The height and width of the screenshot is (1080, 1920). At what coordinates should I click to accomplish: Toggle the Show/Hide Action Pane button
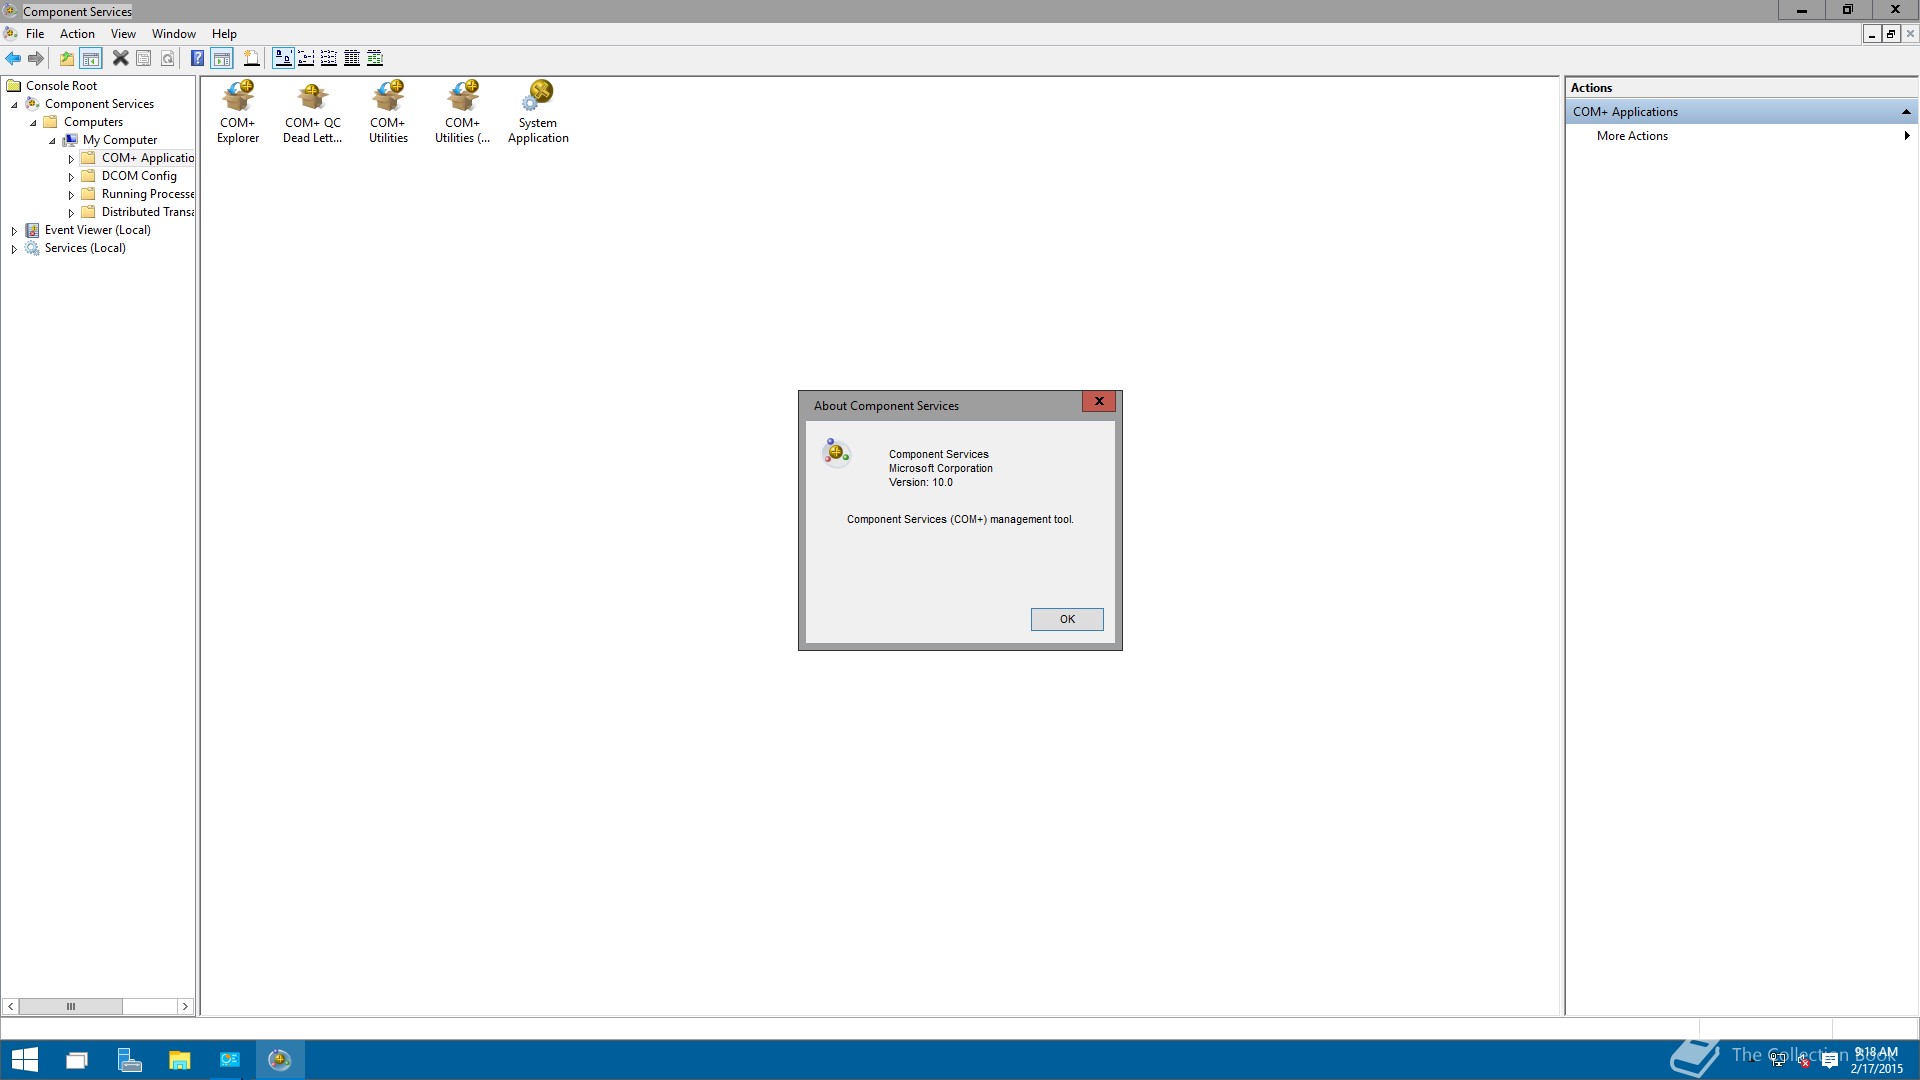(222, 58)
